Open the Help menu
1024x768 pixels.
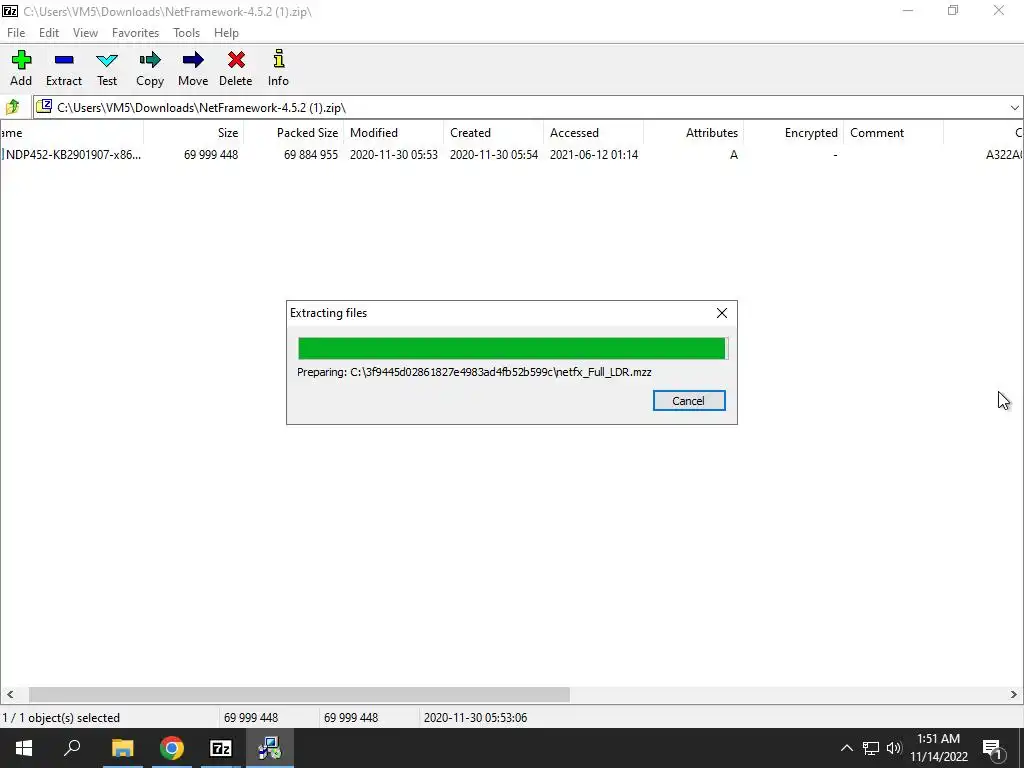pos(226,33)
